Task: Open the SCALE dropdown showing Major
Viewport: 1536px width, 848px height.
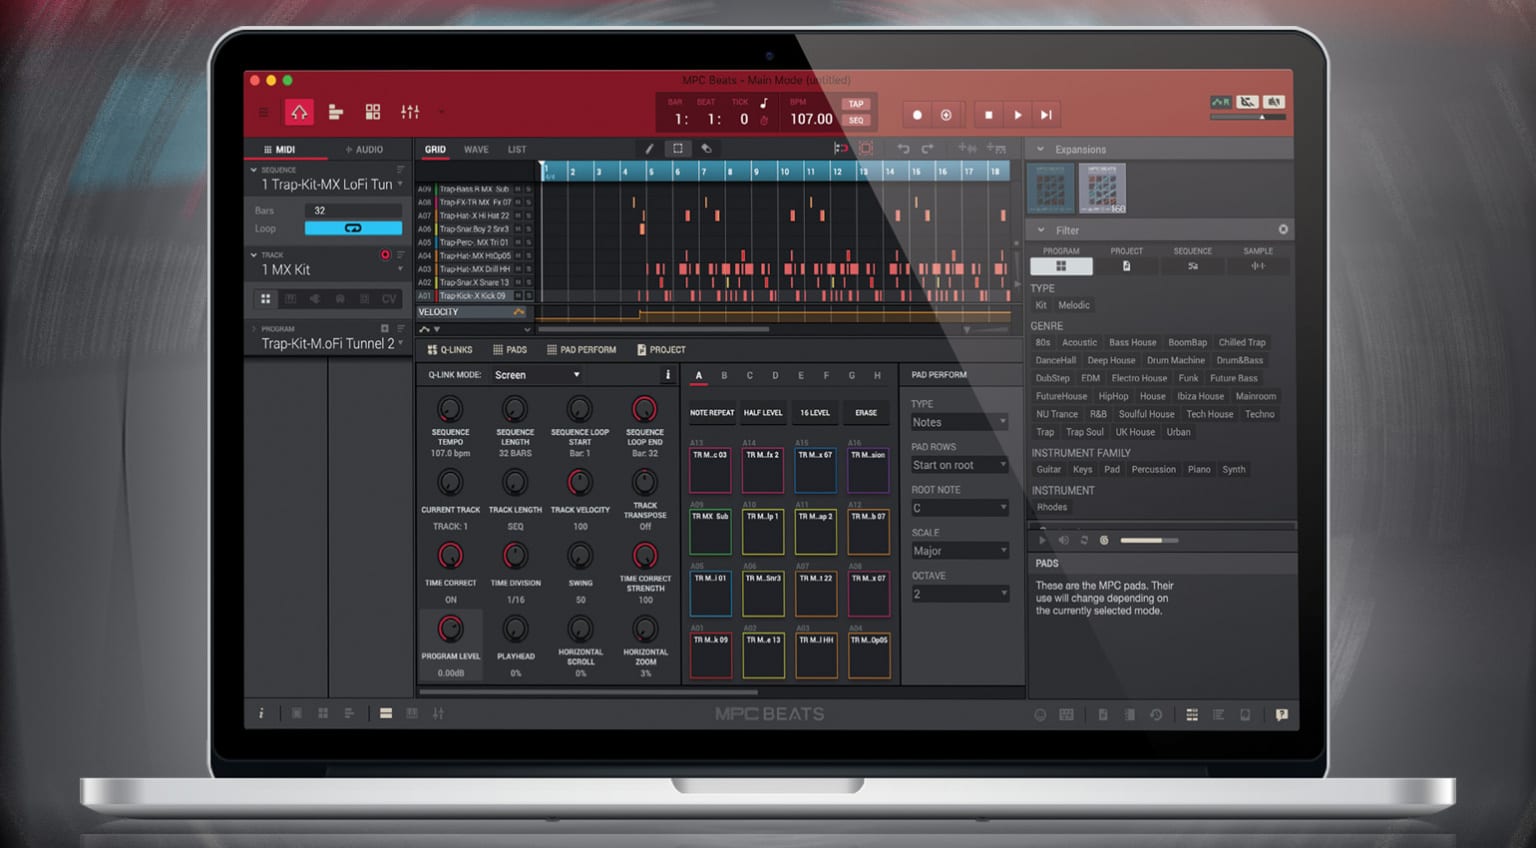Action: [958, 550]
